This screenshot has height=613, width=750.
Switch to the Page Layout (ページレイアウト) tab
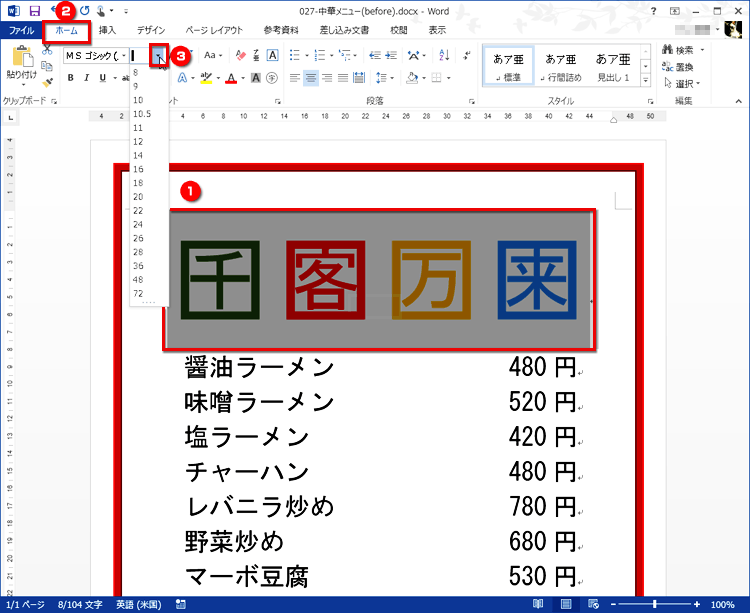(x=214, y=30)
